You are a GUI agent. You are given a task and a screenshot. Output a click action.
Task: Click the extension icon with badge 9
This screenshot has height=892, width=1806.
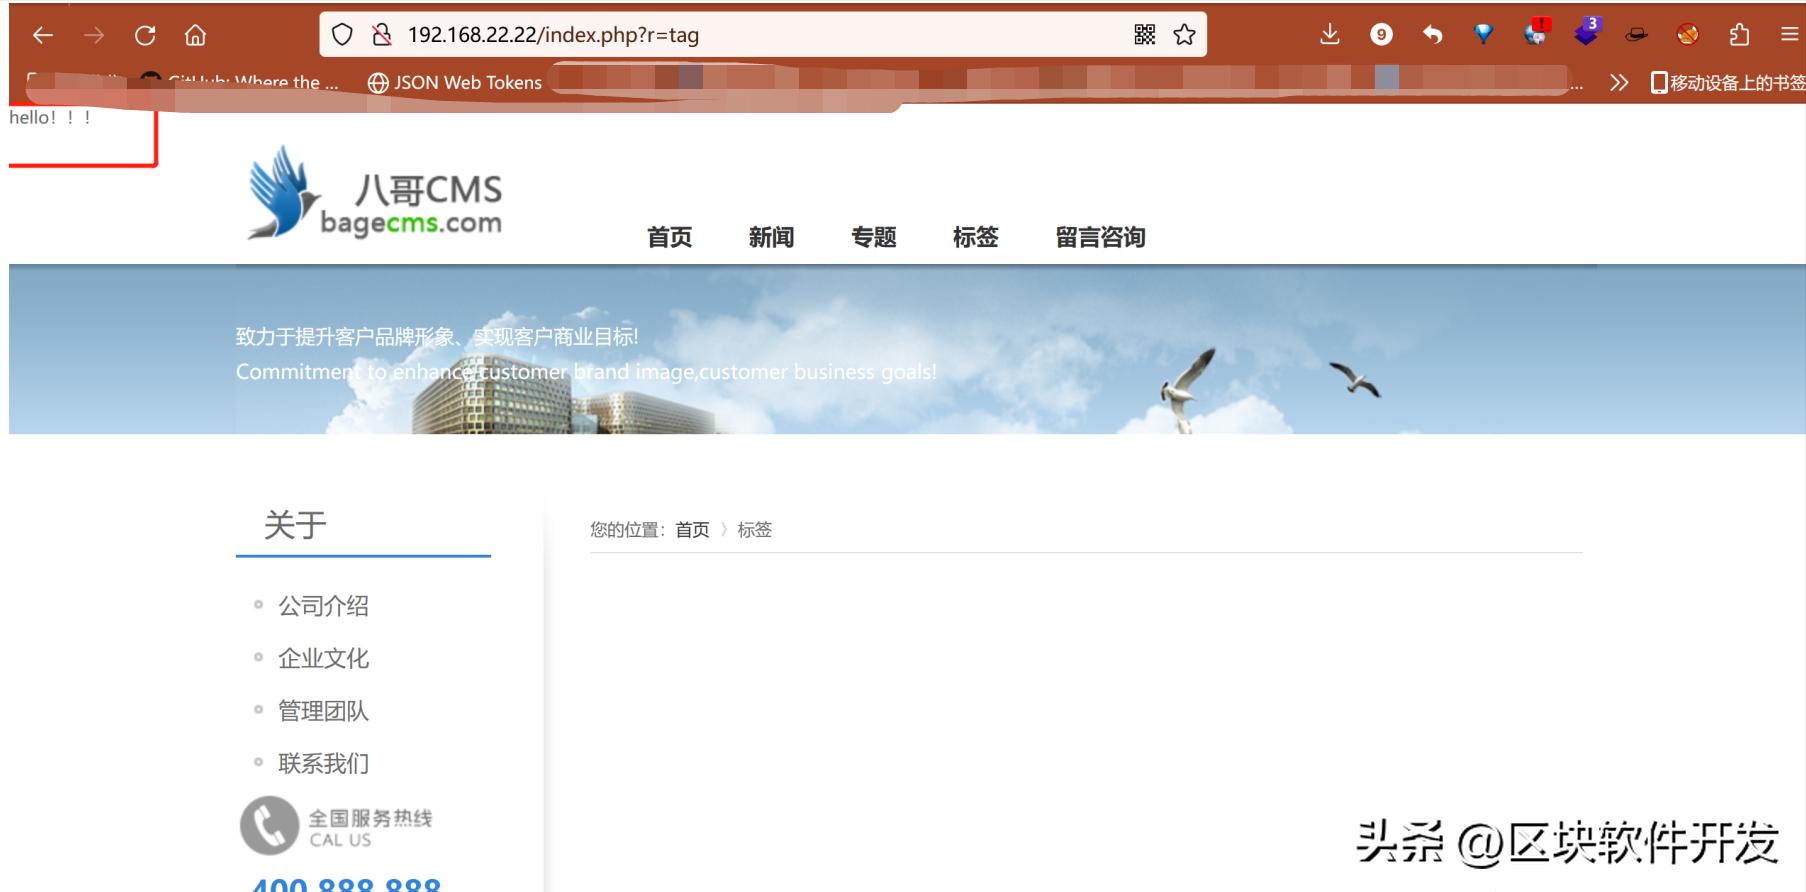point(1381,35)
